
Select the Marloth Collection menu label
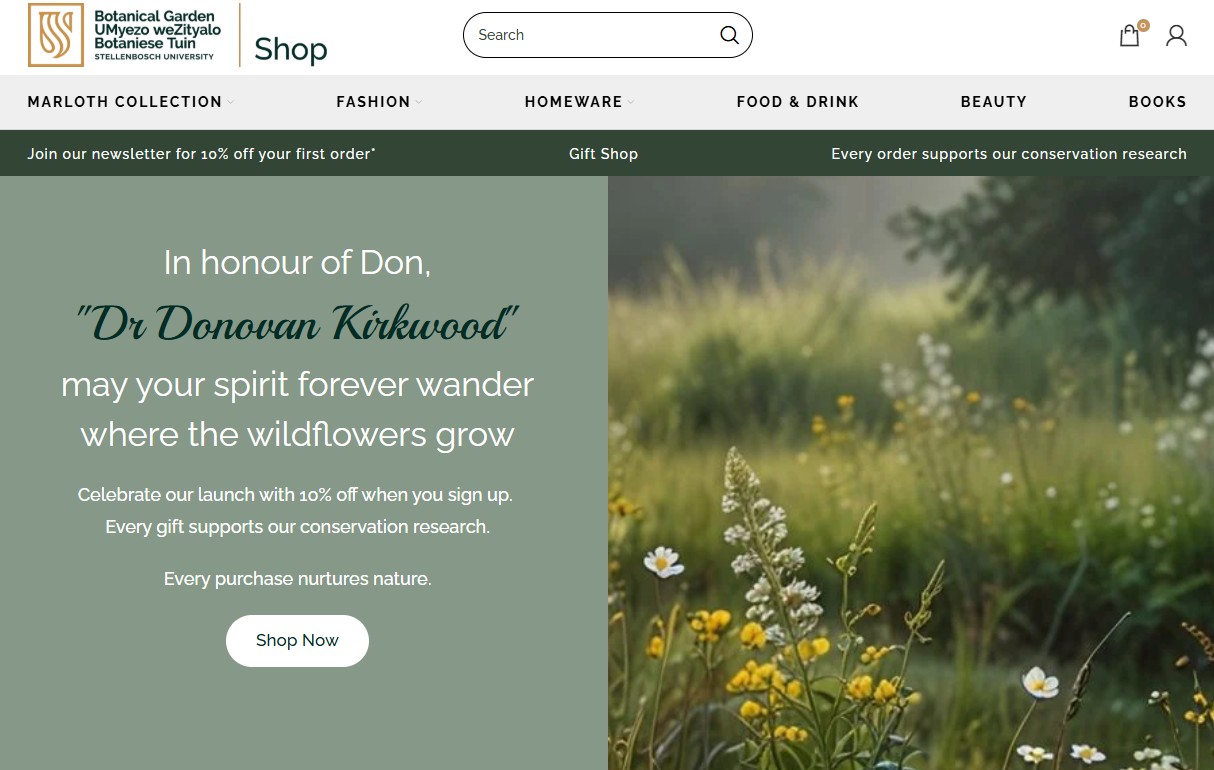(125, 102)
